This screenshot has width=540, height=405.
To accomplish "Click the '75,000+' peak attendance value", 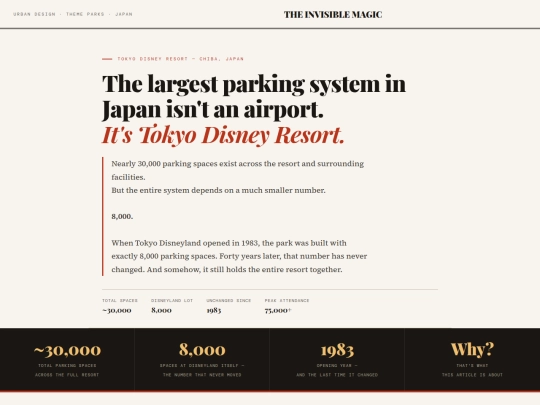I will click(278, 310).
